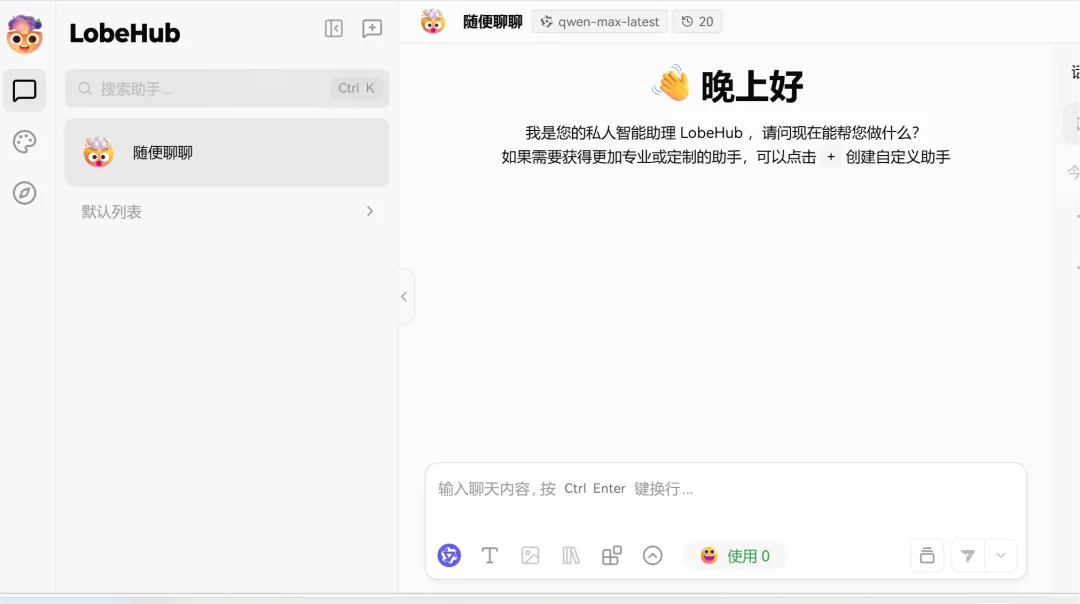Open the qwen-max-latest model selector

(599, 22)
